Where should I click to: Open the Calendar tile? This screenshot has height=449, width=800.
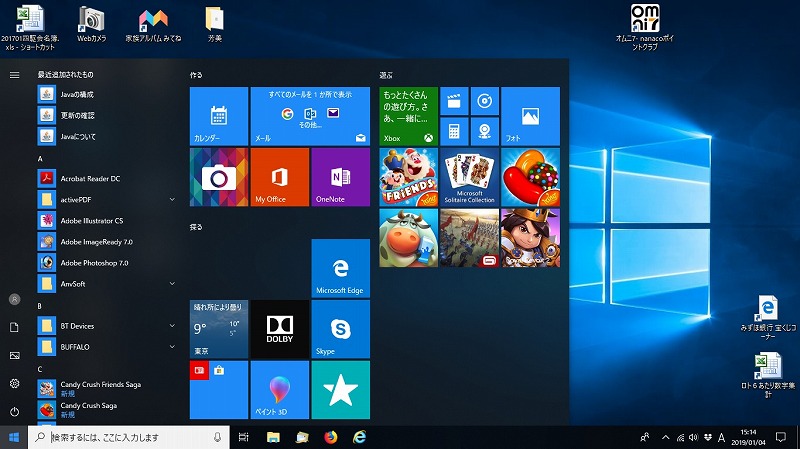219,116
